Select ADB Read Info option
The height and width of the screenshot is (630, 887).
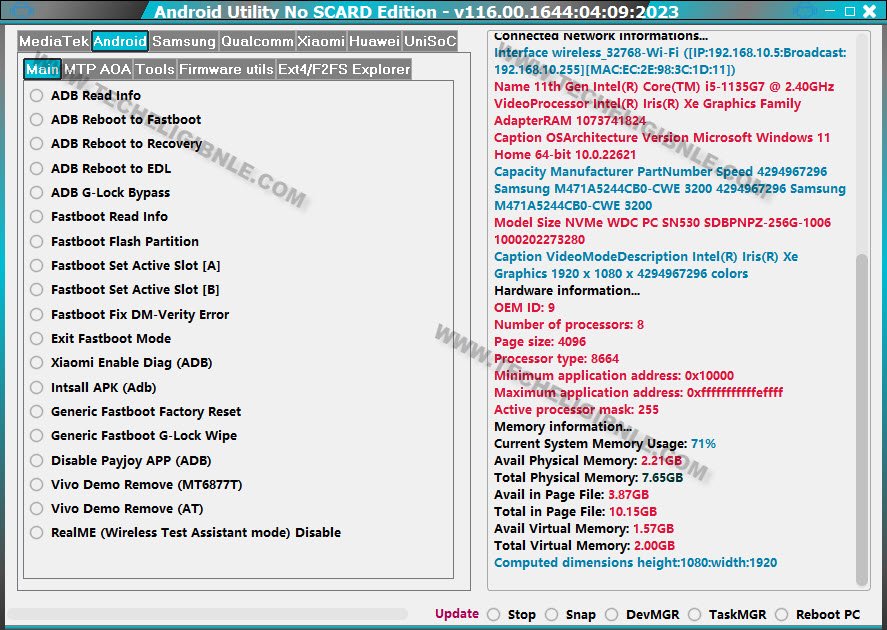click(x=37, y=96)
